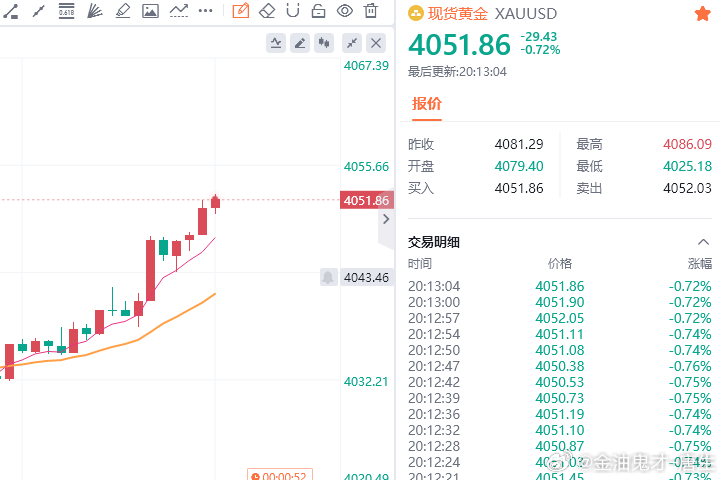Select the trade row at 20:13:04

coord(560,286)
